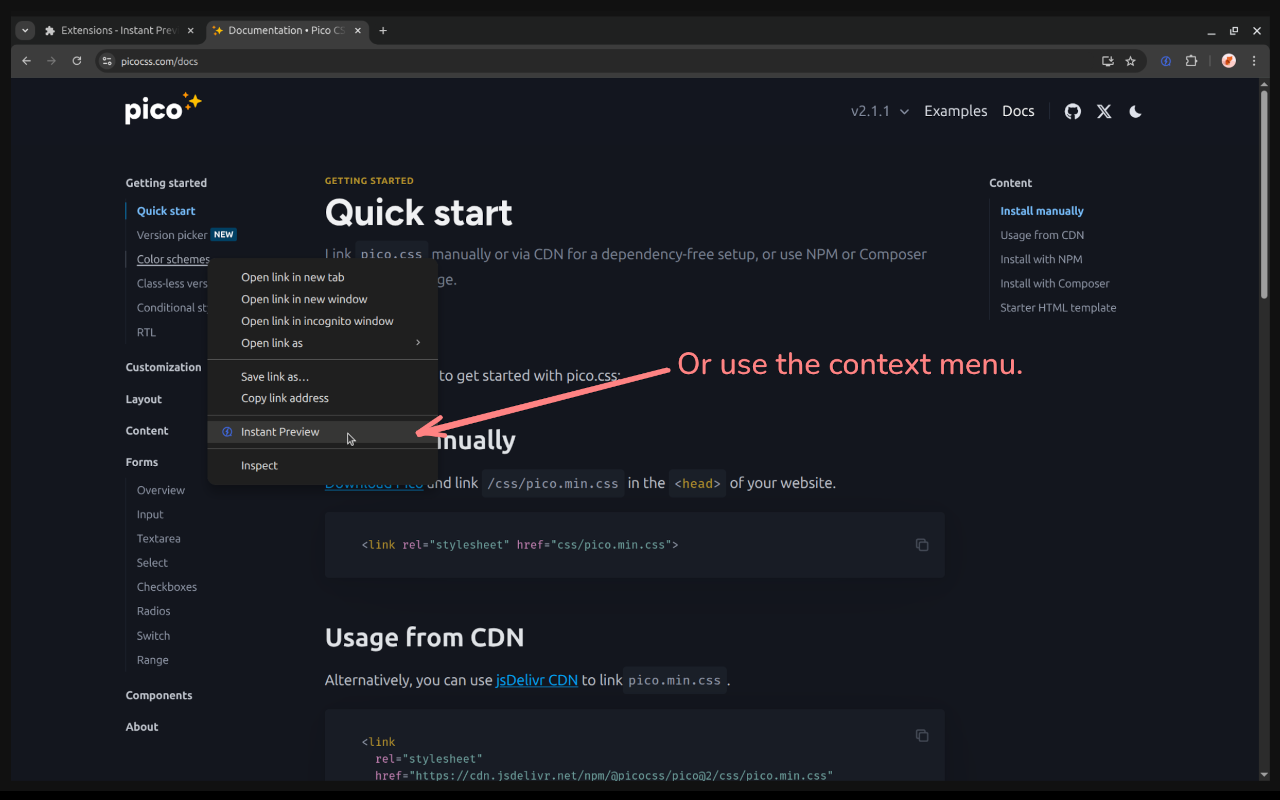
Task: Copy the CDN link code snippet
Action: coord(922,735)
